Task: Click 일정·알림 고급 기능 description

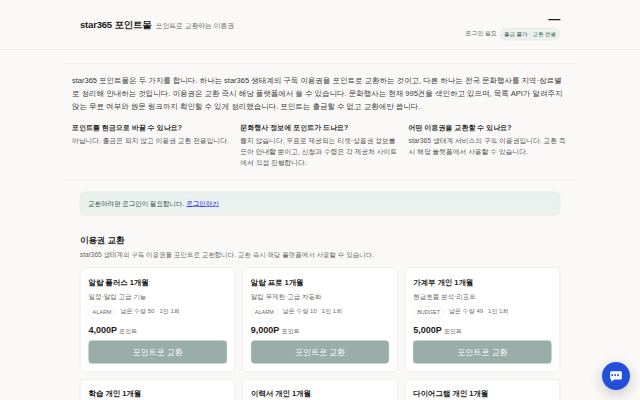Action: tap(117, 297)
